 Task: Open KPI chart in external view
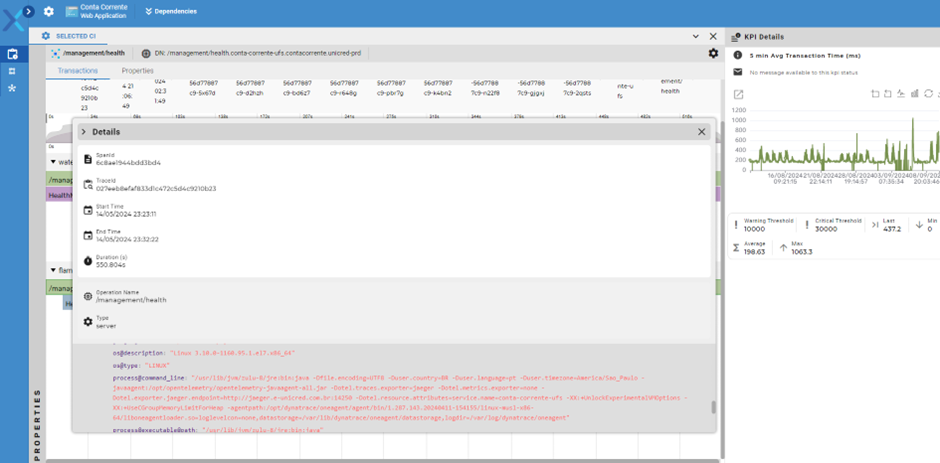[x=739, y=94]
